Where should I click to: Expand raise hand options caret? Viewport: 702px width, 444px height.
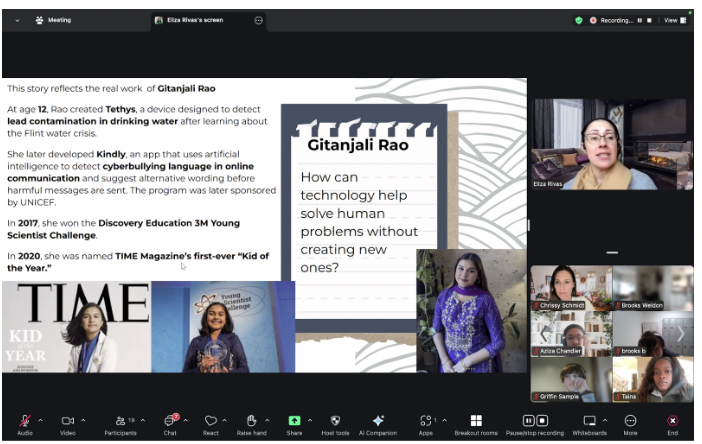(267, 420)
